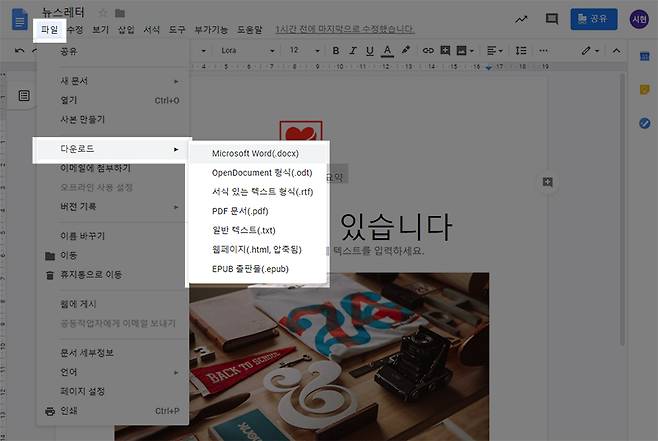Open the Calendar side panel icon
The image size is (658, 441).
click(x=645, y=56)
